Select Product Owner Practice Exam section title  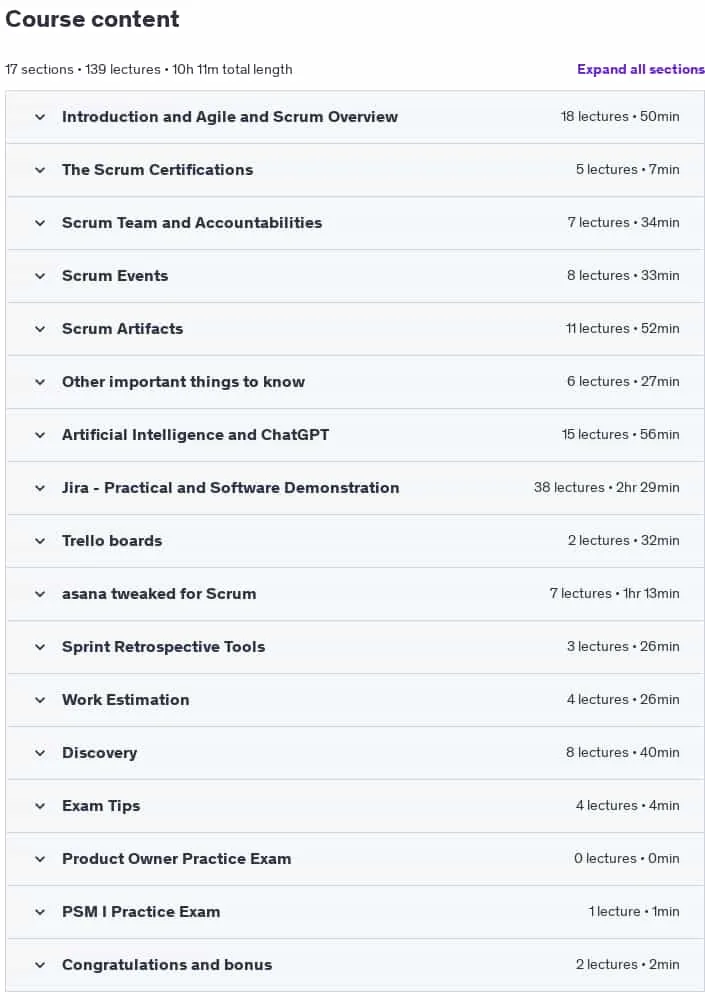177,859
